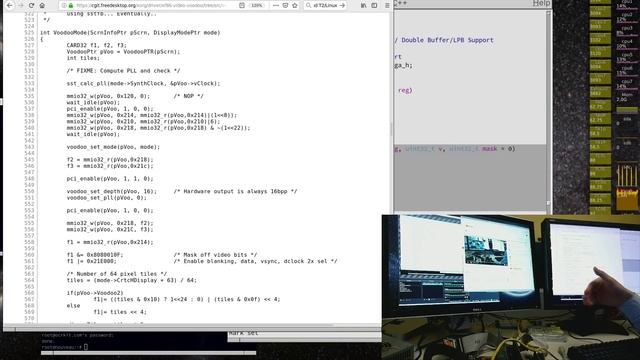640x360 pixels.
Task: Click the green padlock security icon
Action: point(71,5)
